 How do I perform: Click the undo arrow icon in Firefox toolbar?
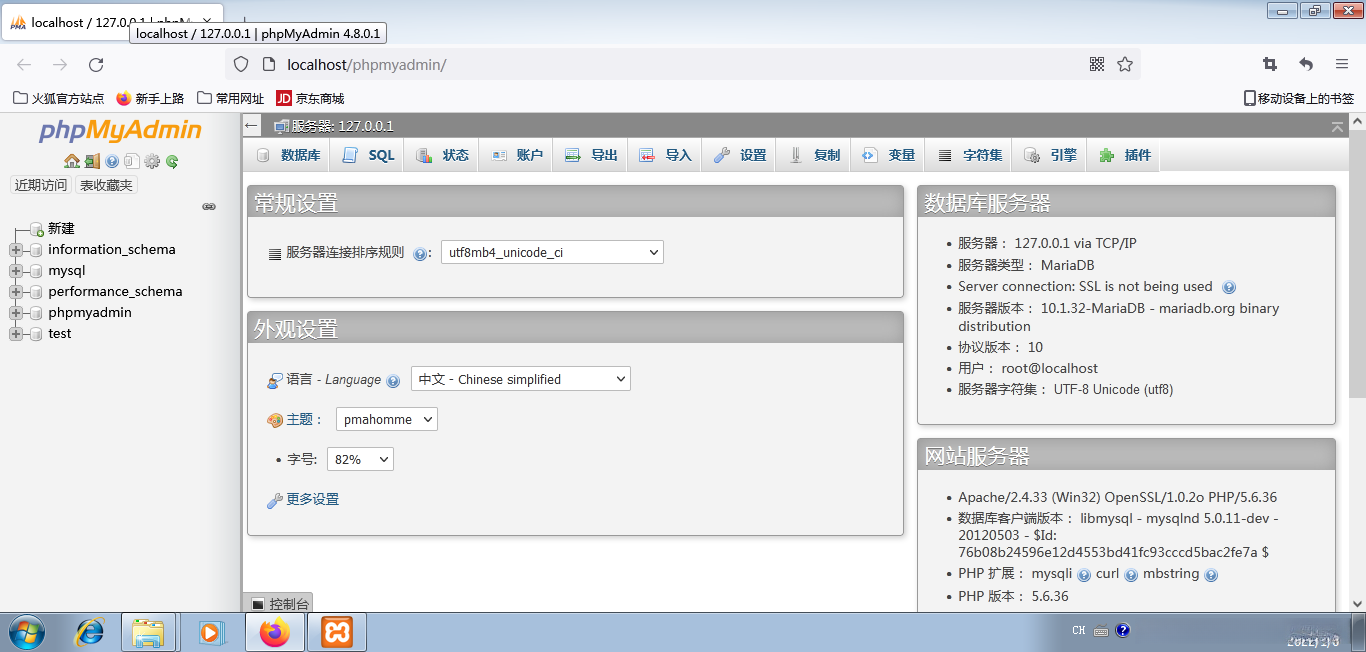[x=1306, y=64]
